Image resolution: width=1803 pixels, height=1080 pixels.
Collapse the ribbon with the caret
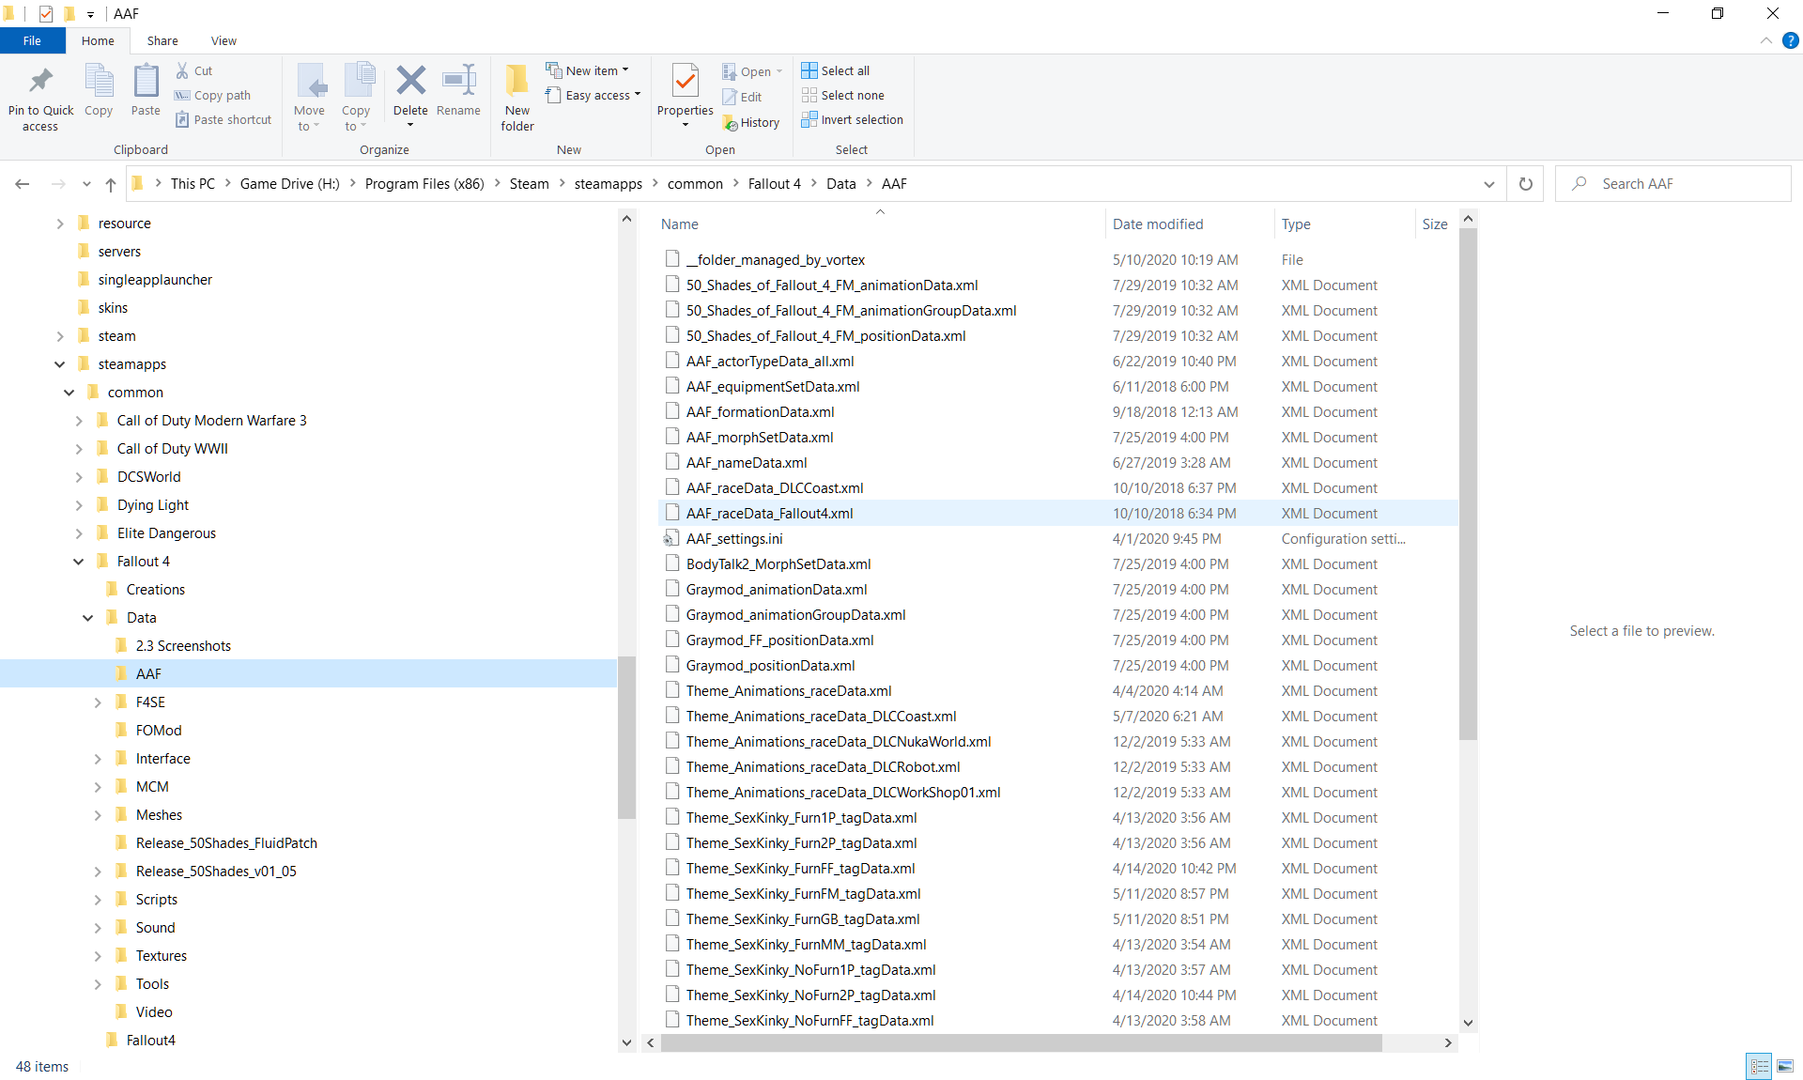pyautogui.click(x=1766, y=41)
